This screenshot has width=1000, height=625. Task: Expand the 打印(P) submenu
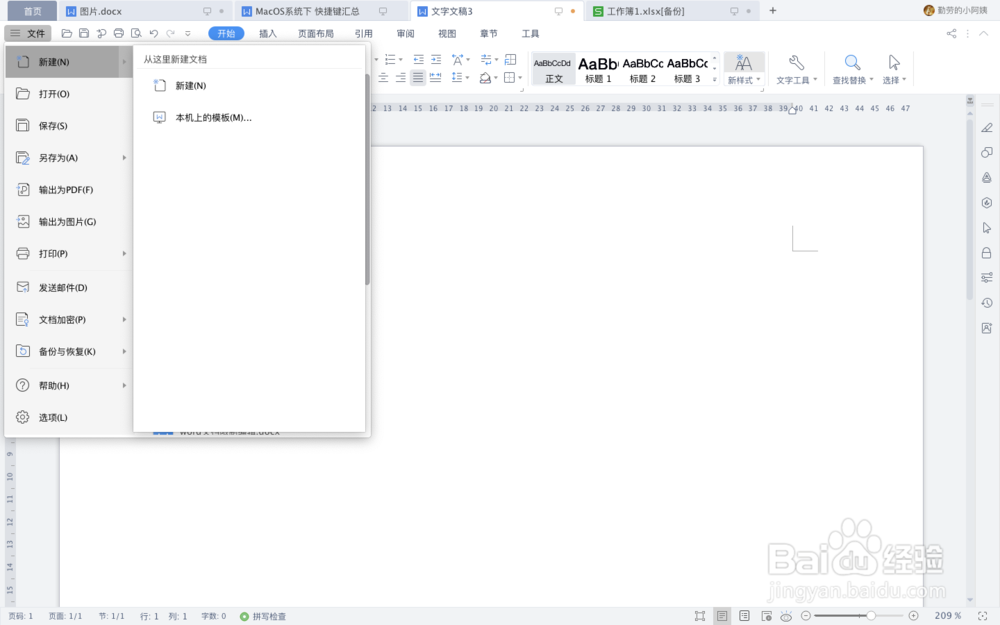68,253
